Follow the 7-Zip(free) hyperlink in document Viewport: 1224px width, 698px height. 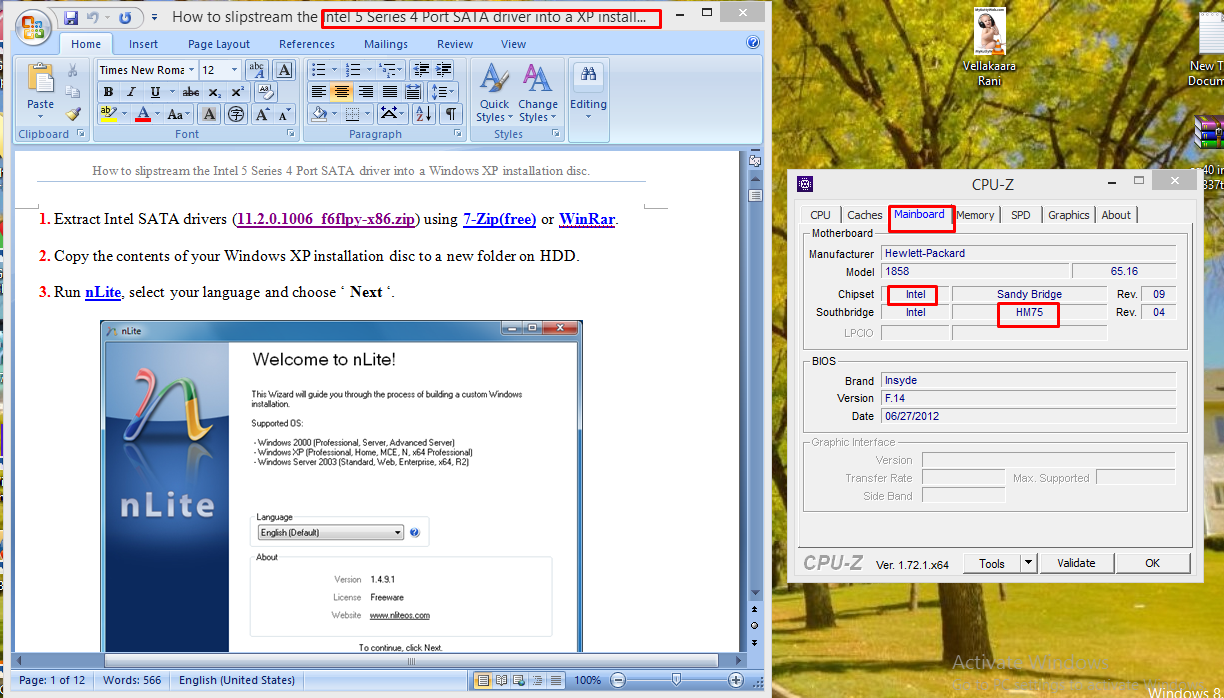499,219
